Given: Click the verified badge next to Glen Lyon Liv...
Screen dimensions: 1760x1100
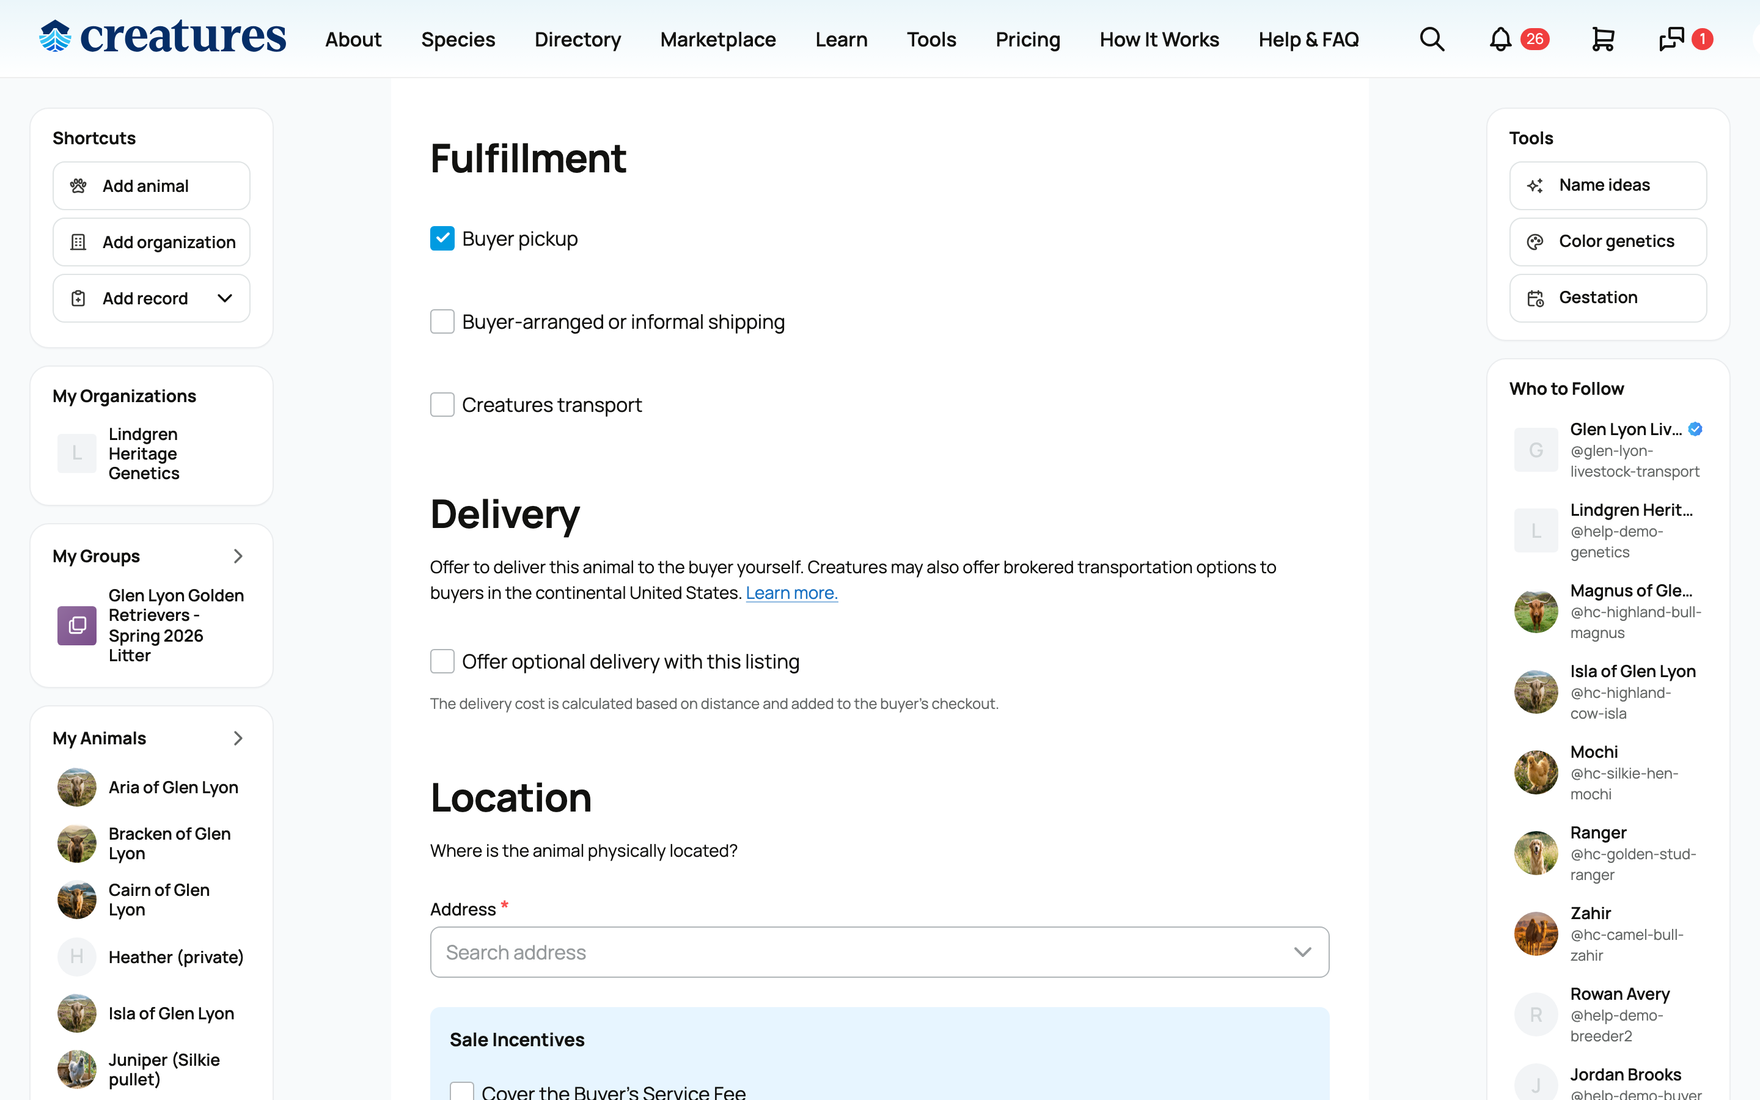Looking at the screenshot, I should click(x=1695, y=429).
